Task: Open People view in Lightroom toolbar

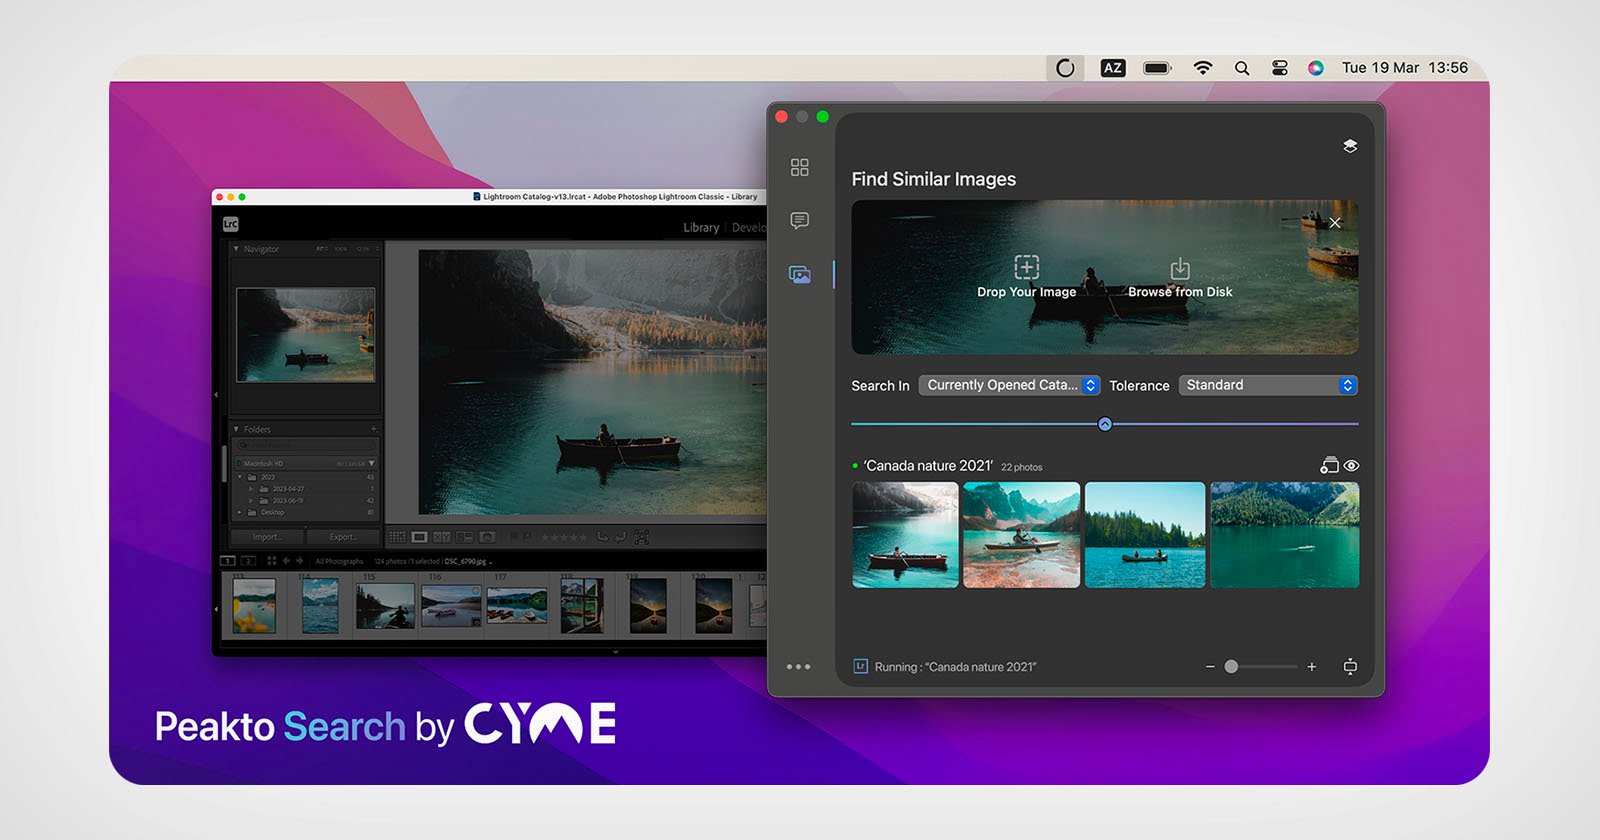Action: coord(486,537)
